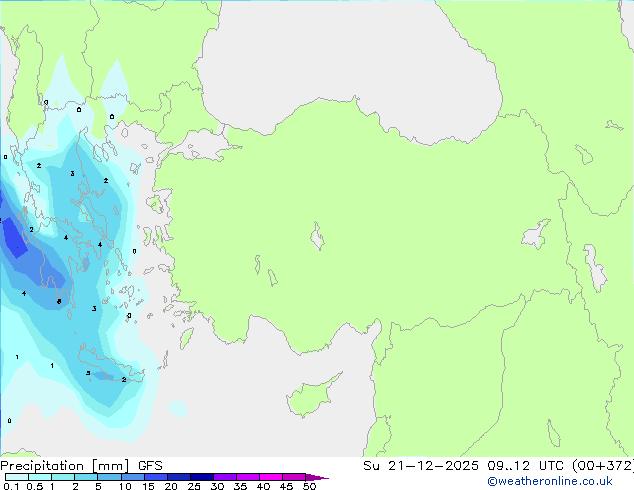The height and width of the screenshot is (490, 634).
Task: Click the weekday label "Su"
Action: 371,466
